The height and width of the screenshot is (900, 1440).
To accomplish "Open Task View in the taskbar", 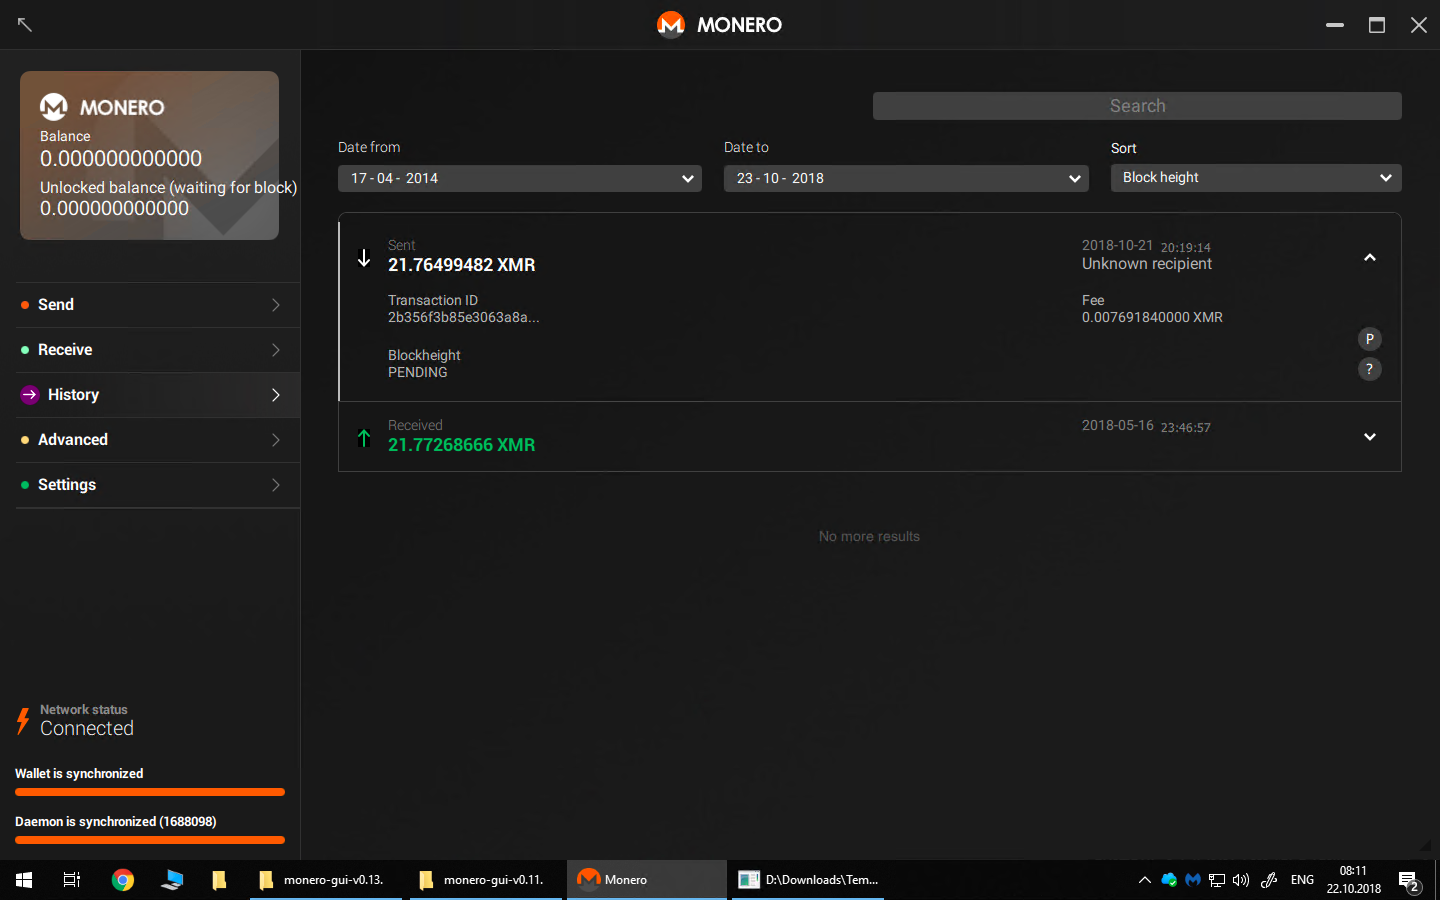I will point(72,880).
